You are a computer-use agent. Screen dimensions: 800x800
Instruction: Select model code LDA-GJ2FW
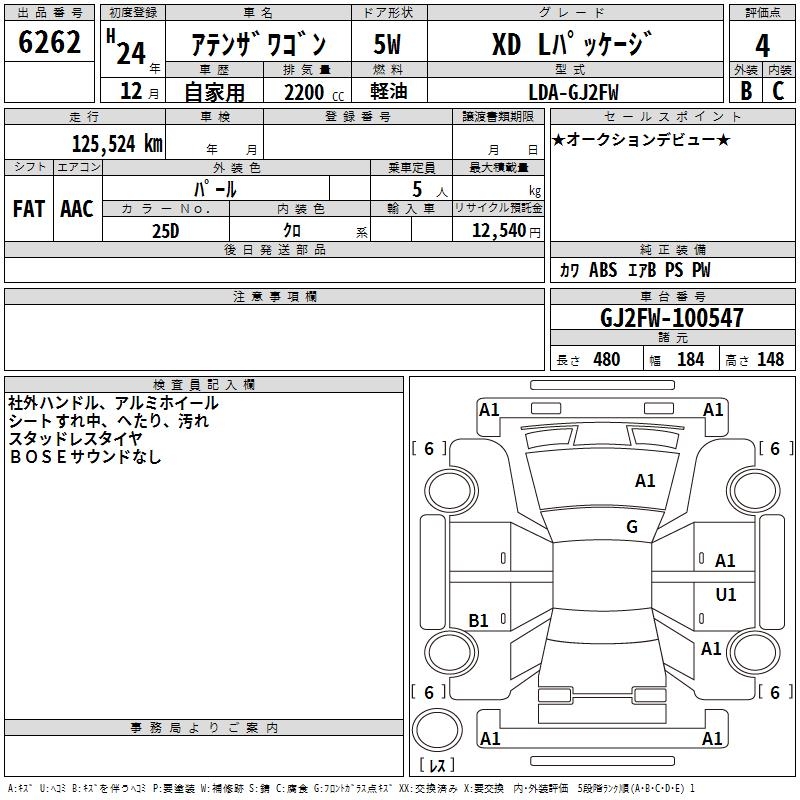573,92
